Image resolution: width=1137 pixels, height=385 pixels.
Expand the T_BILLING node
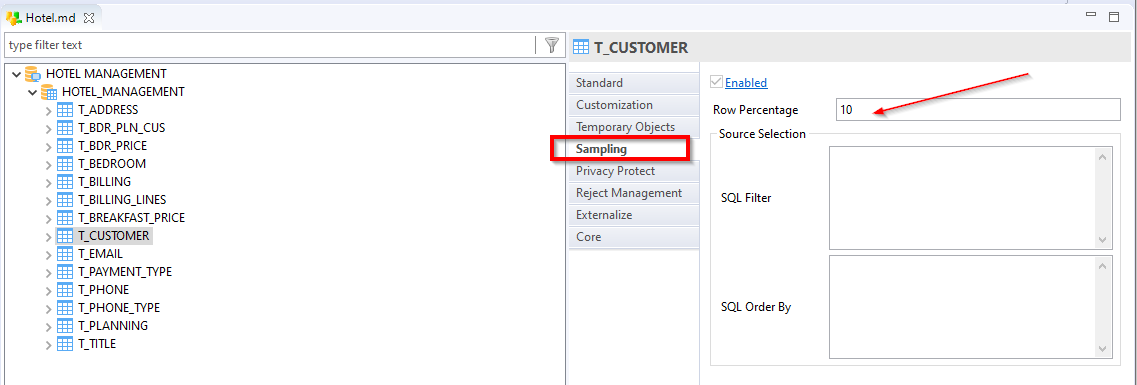point(49,183)
